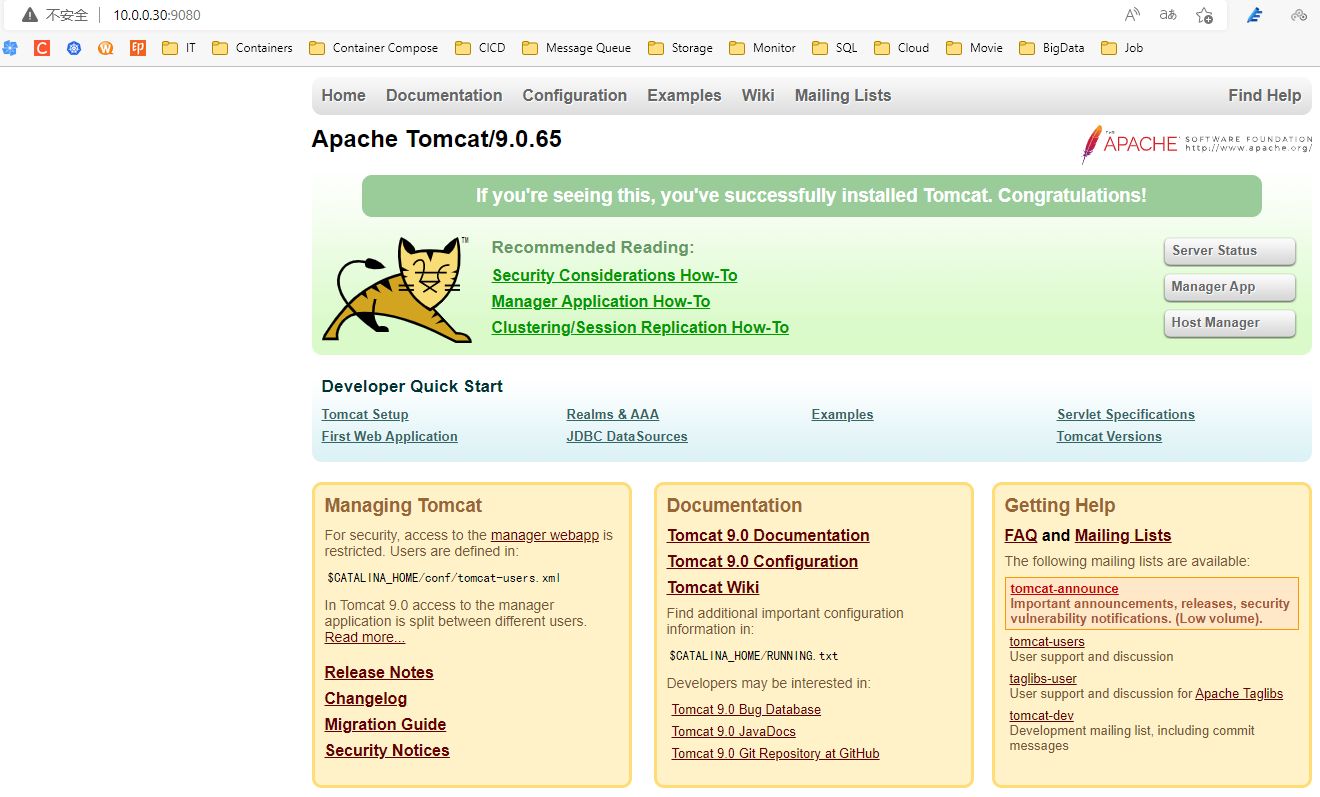Image resolution: width=1320 pixels, height=797 pixels.
Task: Open the CICD bookmarks folder
Action: click(x=481, y=47)
